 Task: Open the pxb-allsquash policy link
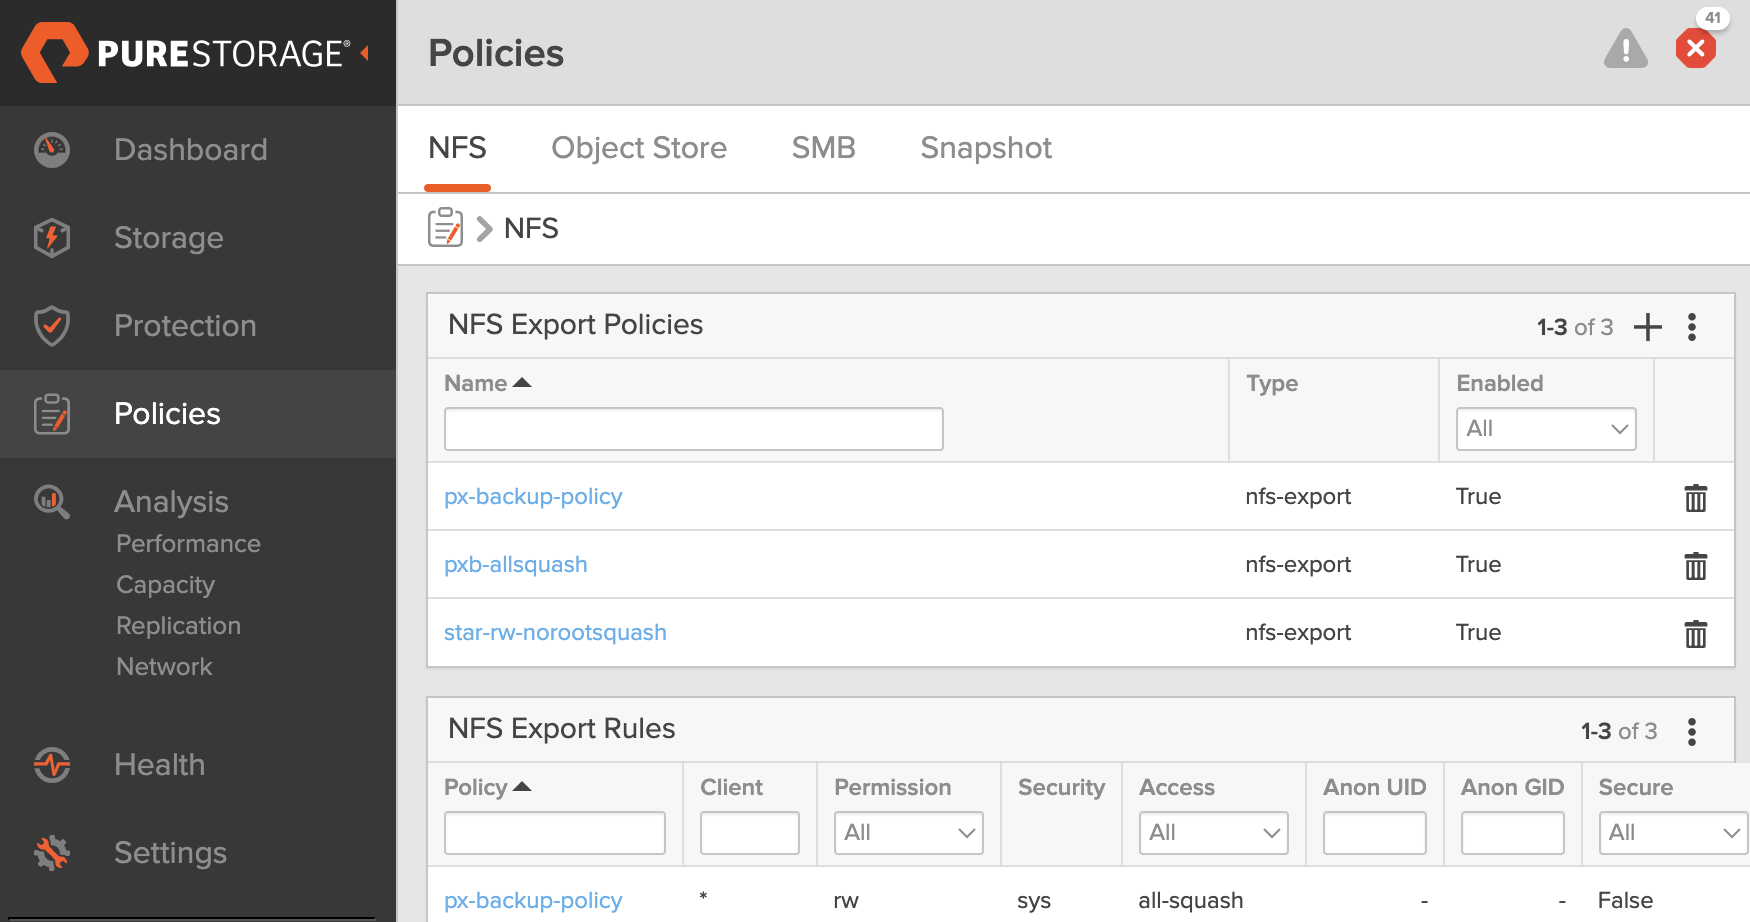(515, 565)
